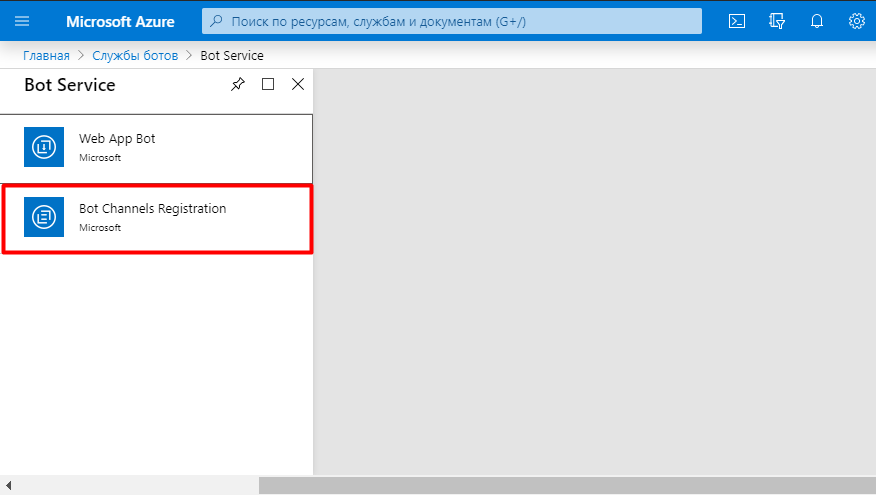Click Bot Service breadcrumb text

pos(232,56)
